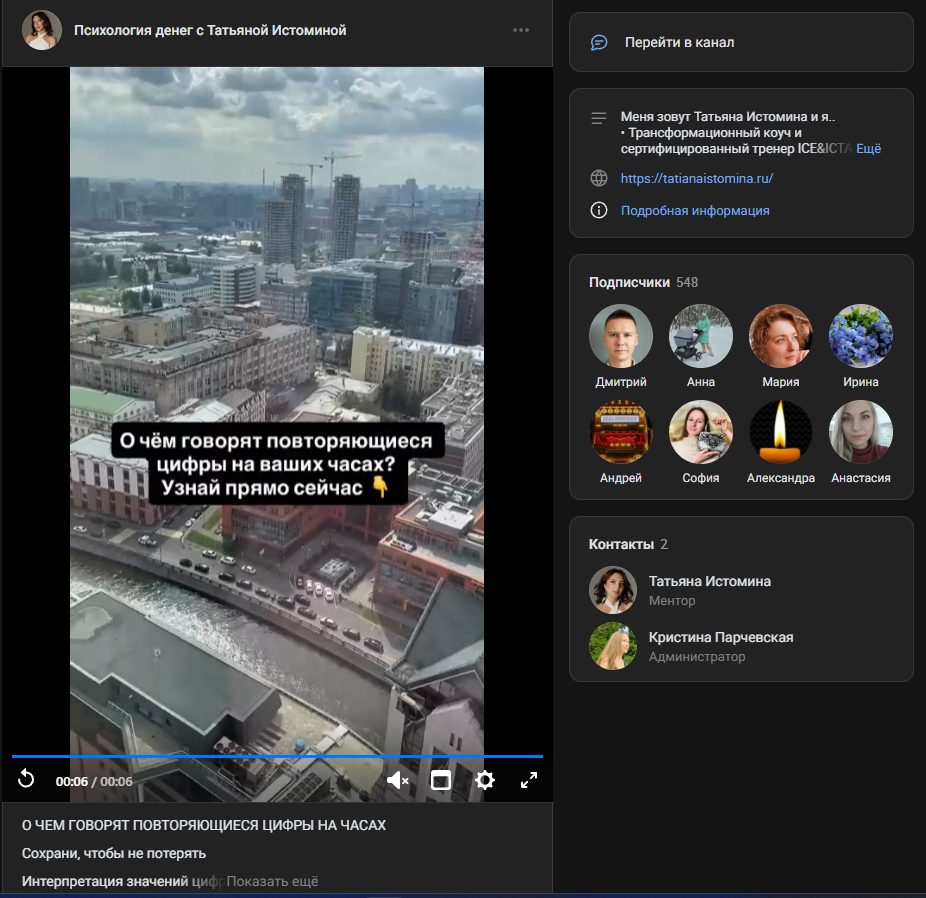The width and height of the screenshot is (926, 898).
Task: Replay the video with the restart icon
Action: tap(27, 780)
